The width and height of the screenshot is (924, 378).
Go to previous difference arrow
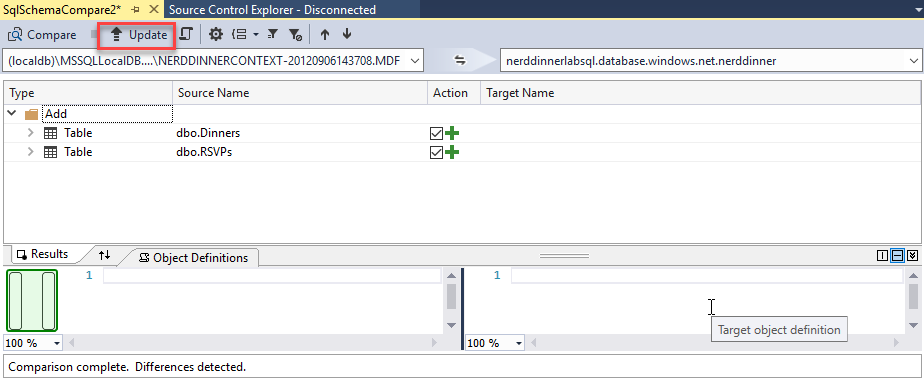[x=325, y=35]
